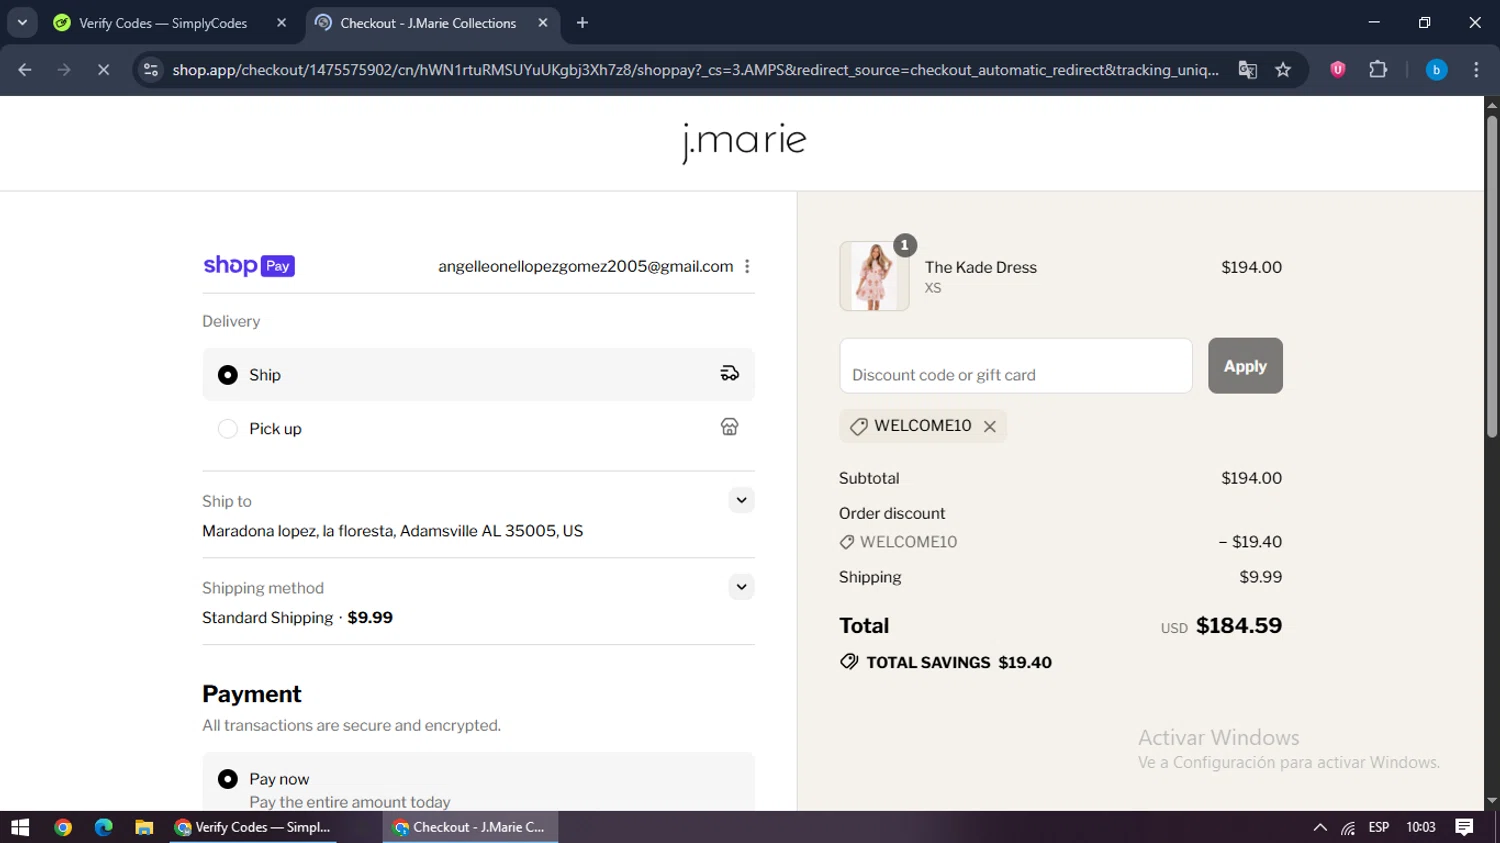Open the Windows Start menu
This screenshot has height=843, width=1500.
[20, 827]
